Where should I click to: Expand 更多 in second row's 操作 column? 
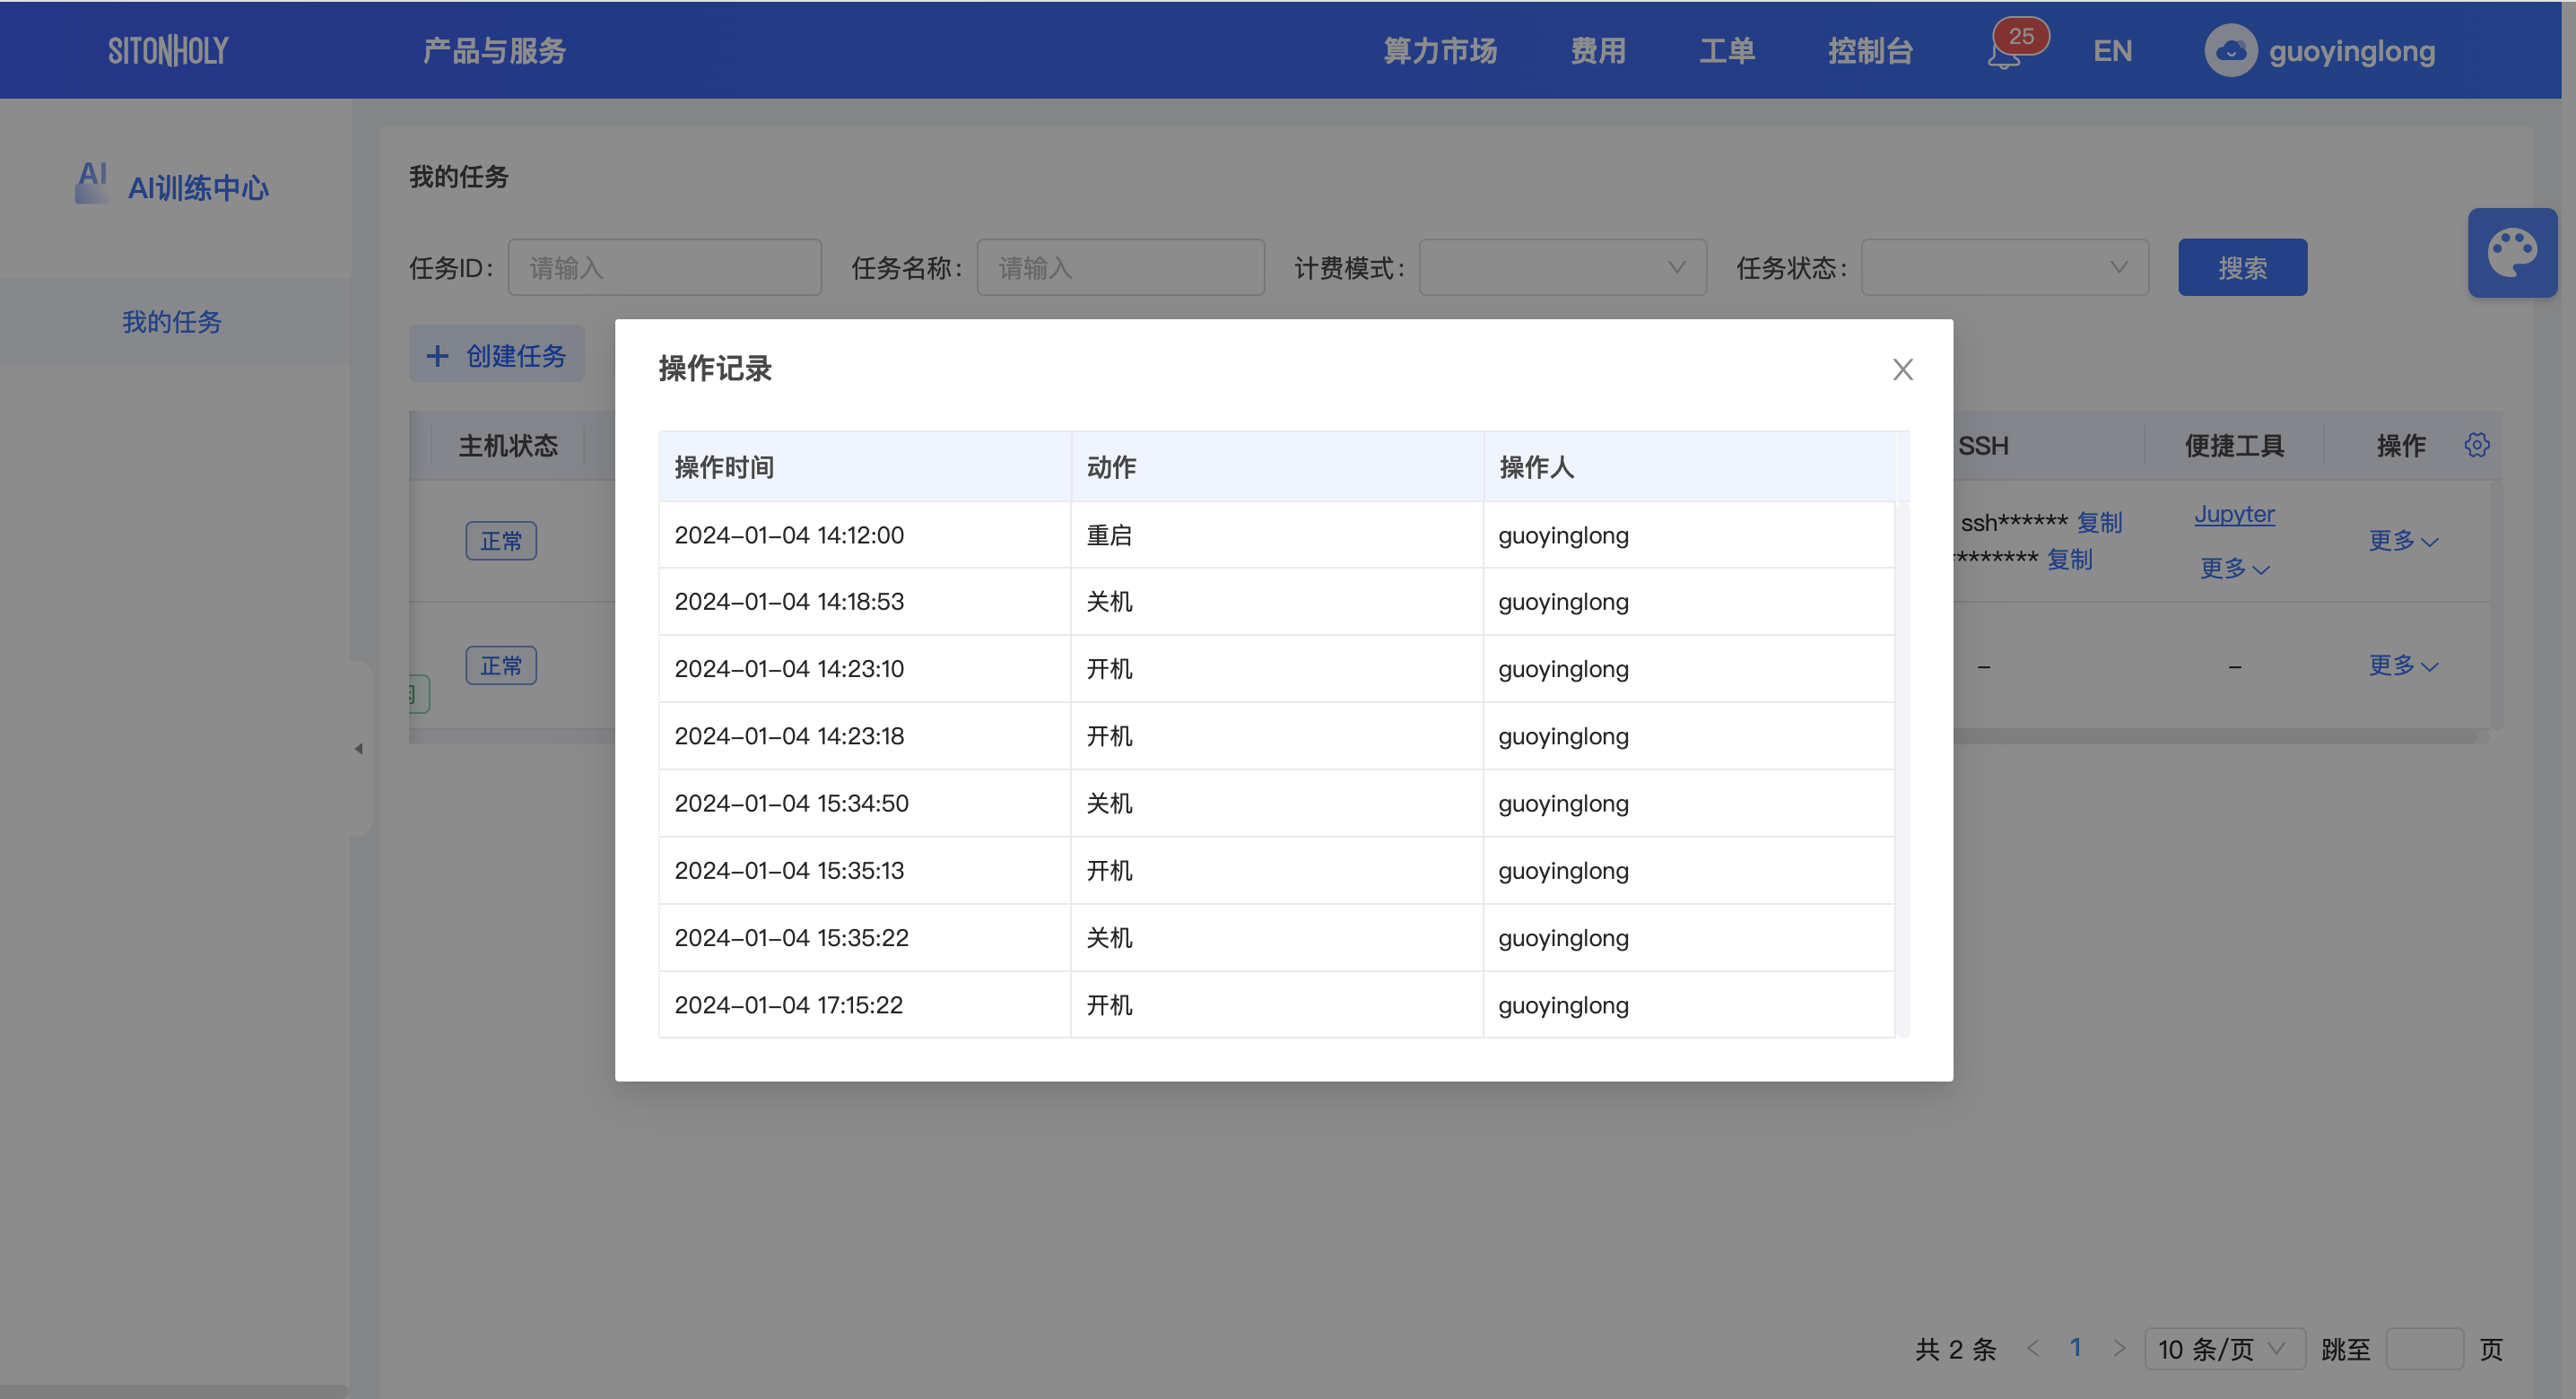pos(2402,665)
